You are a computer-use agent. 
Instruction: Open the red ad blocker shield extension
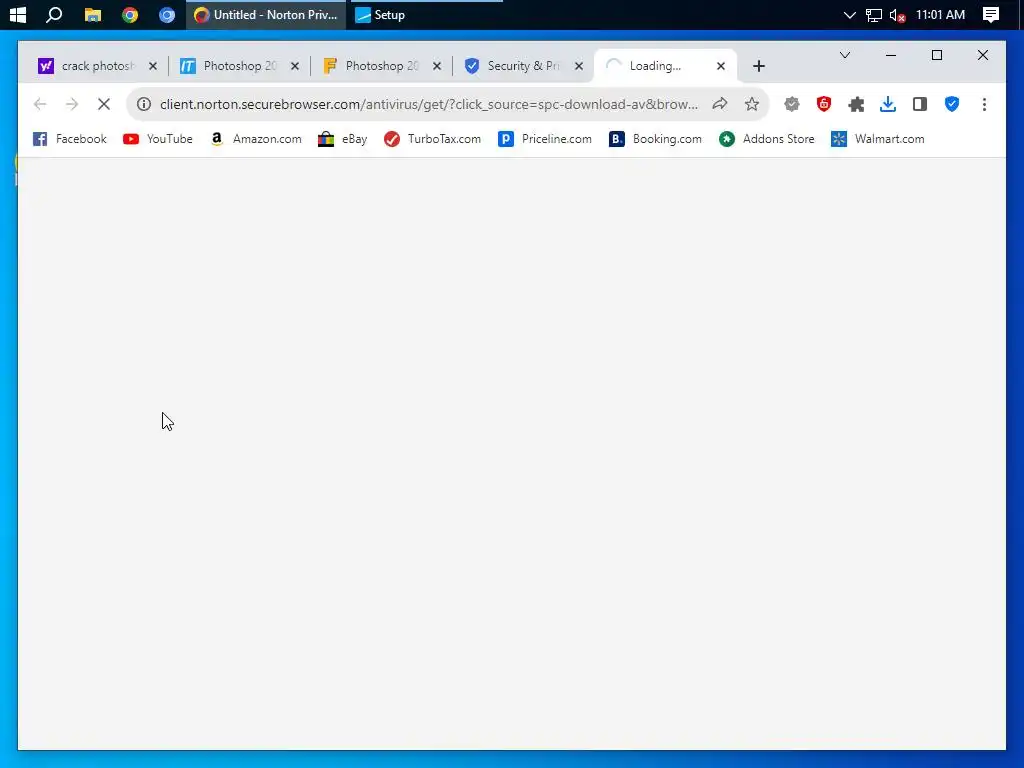point(824,104)
